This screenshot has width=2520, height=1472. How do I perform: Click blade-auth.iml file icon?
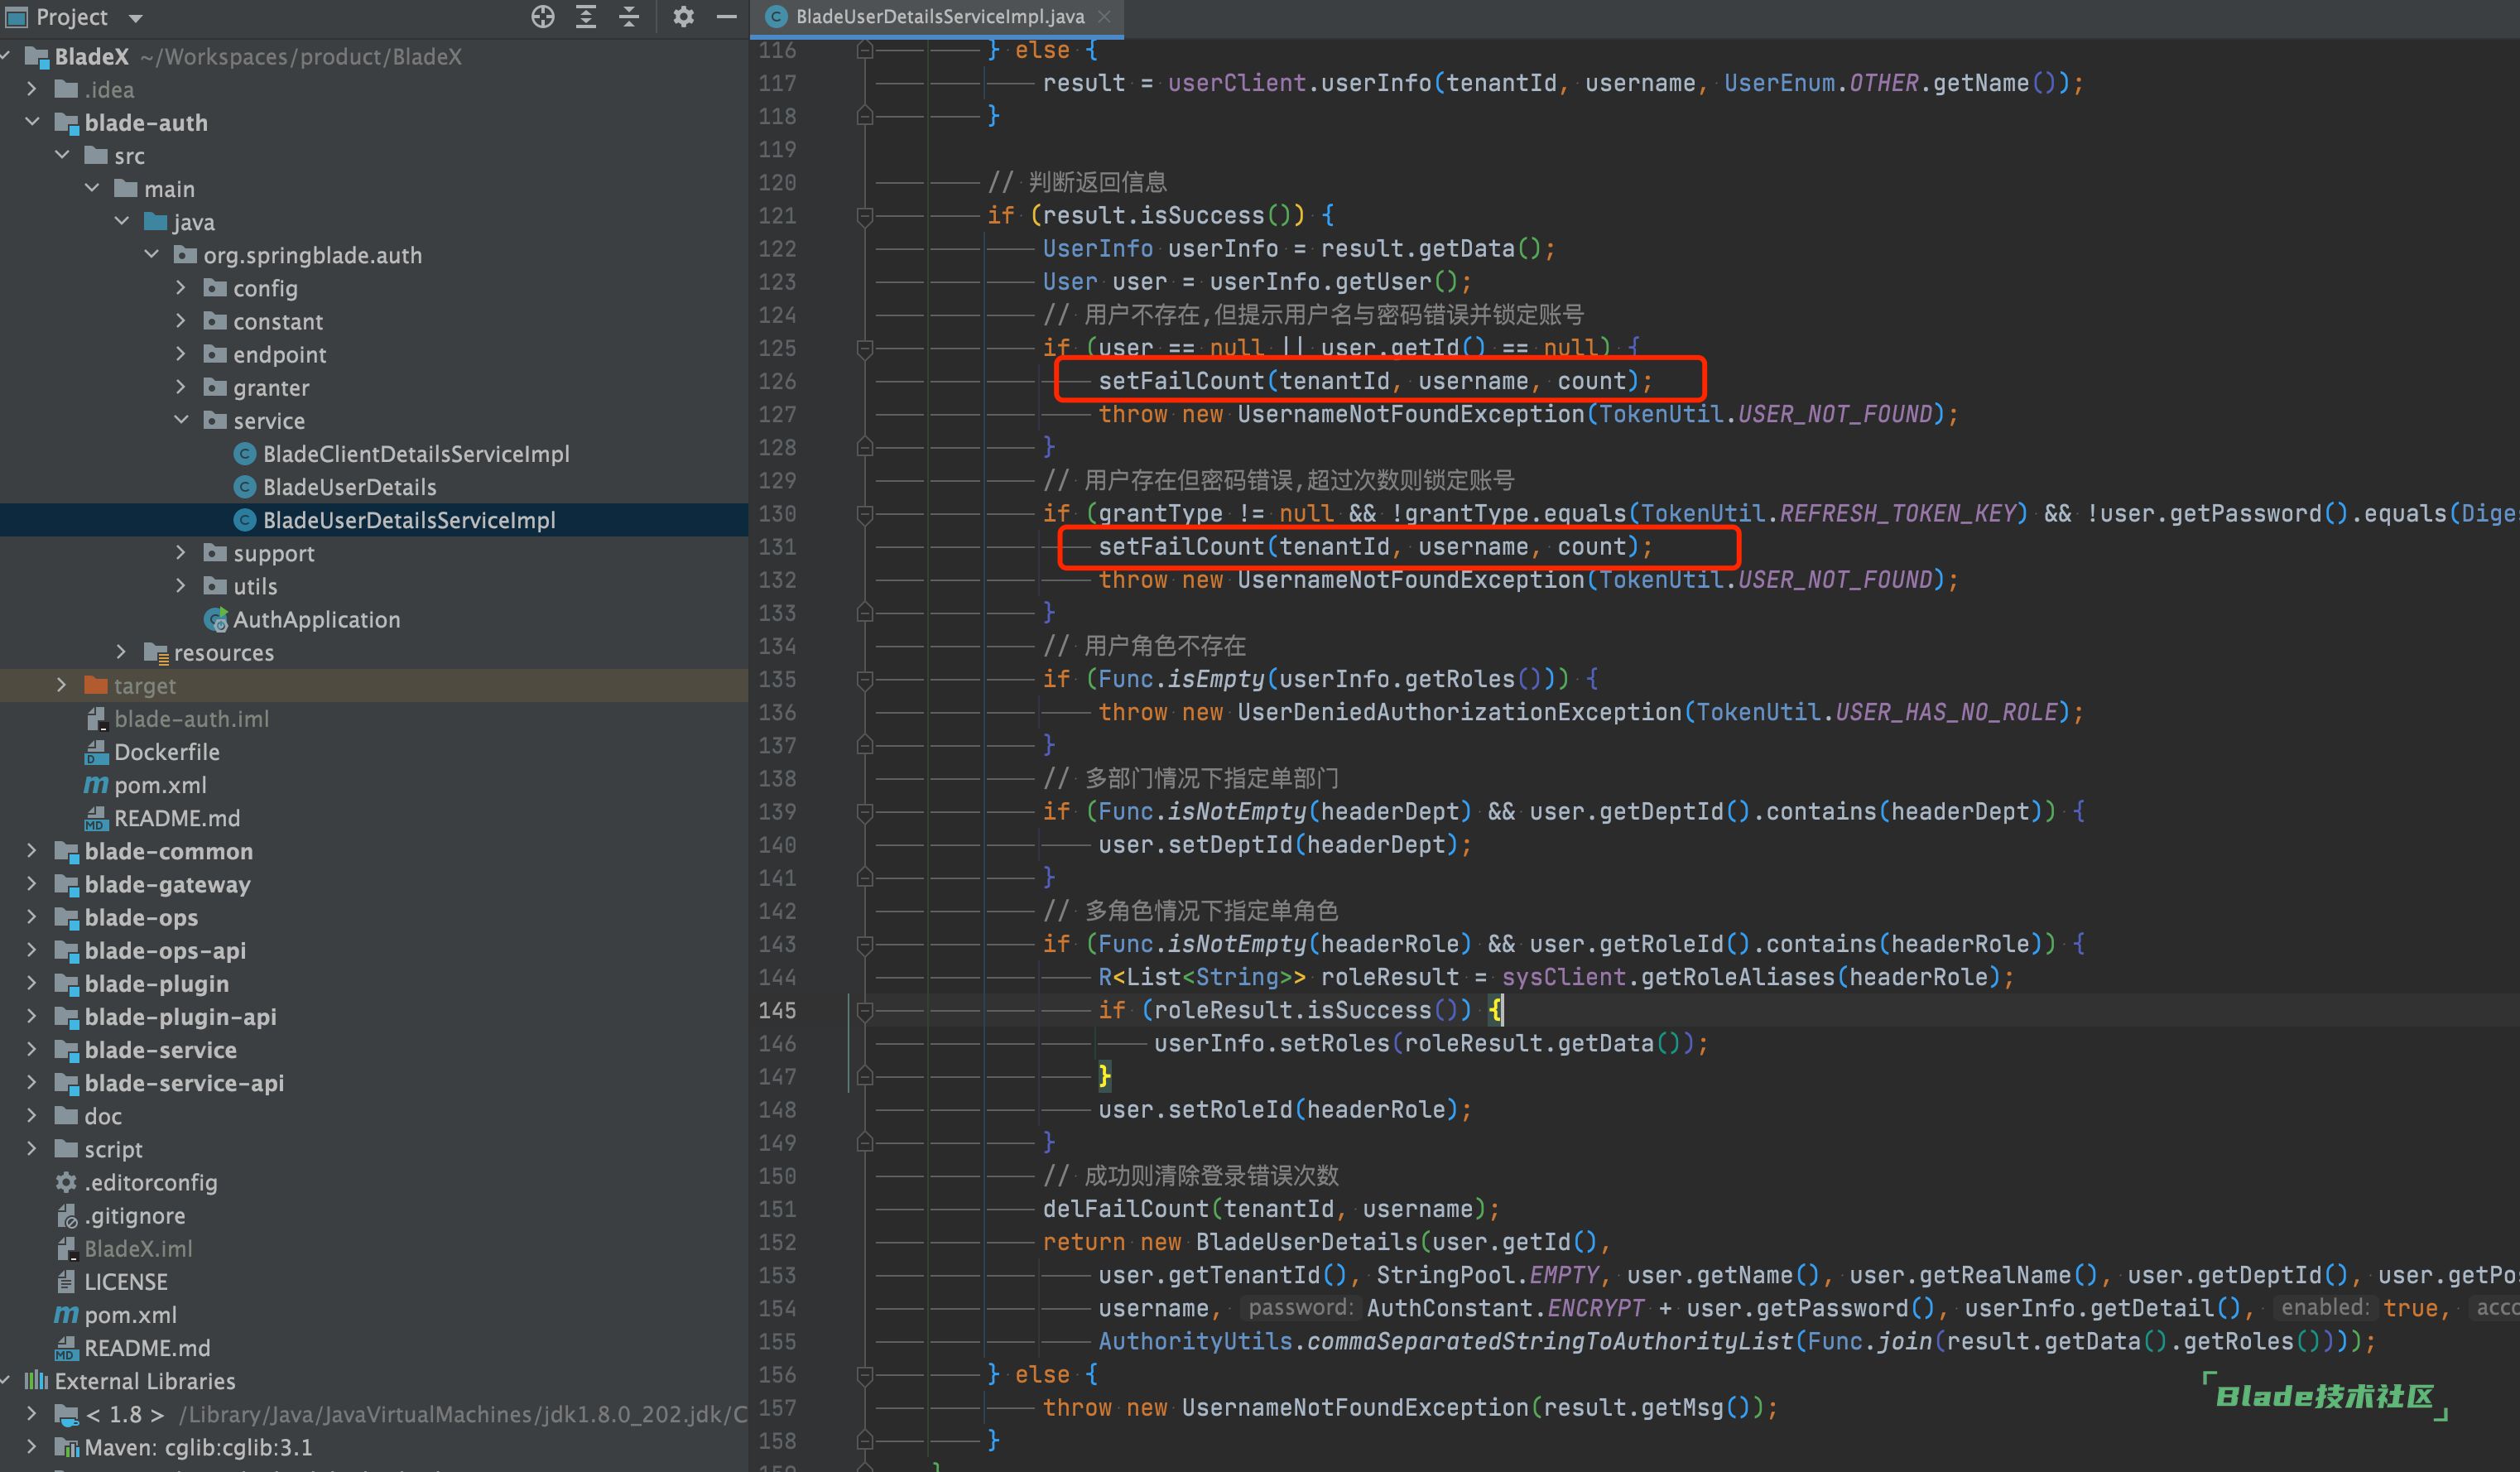point(96,719)
